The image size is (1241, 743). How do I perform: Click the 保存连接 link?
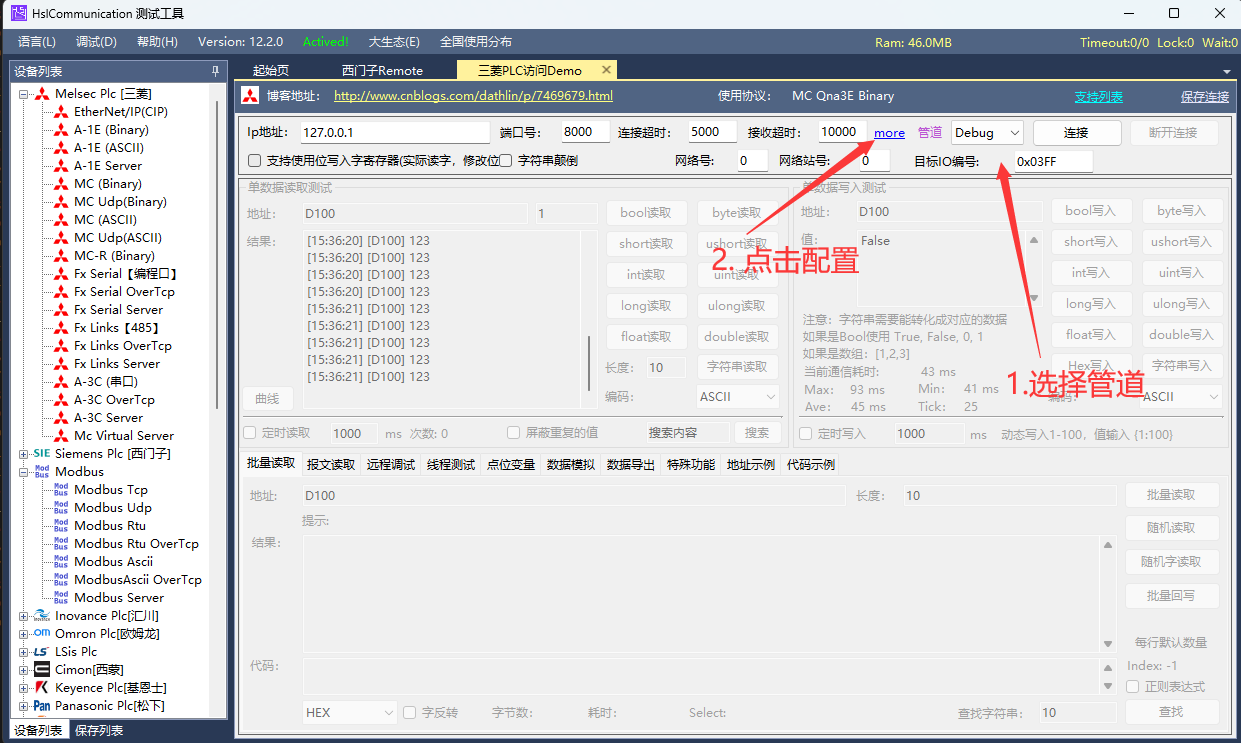1205,97
